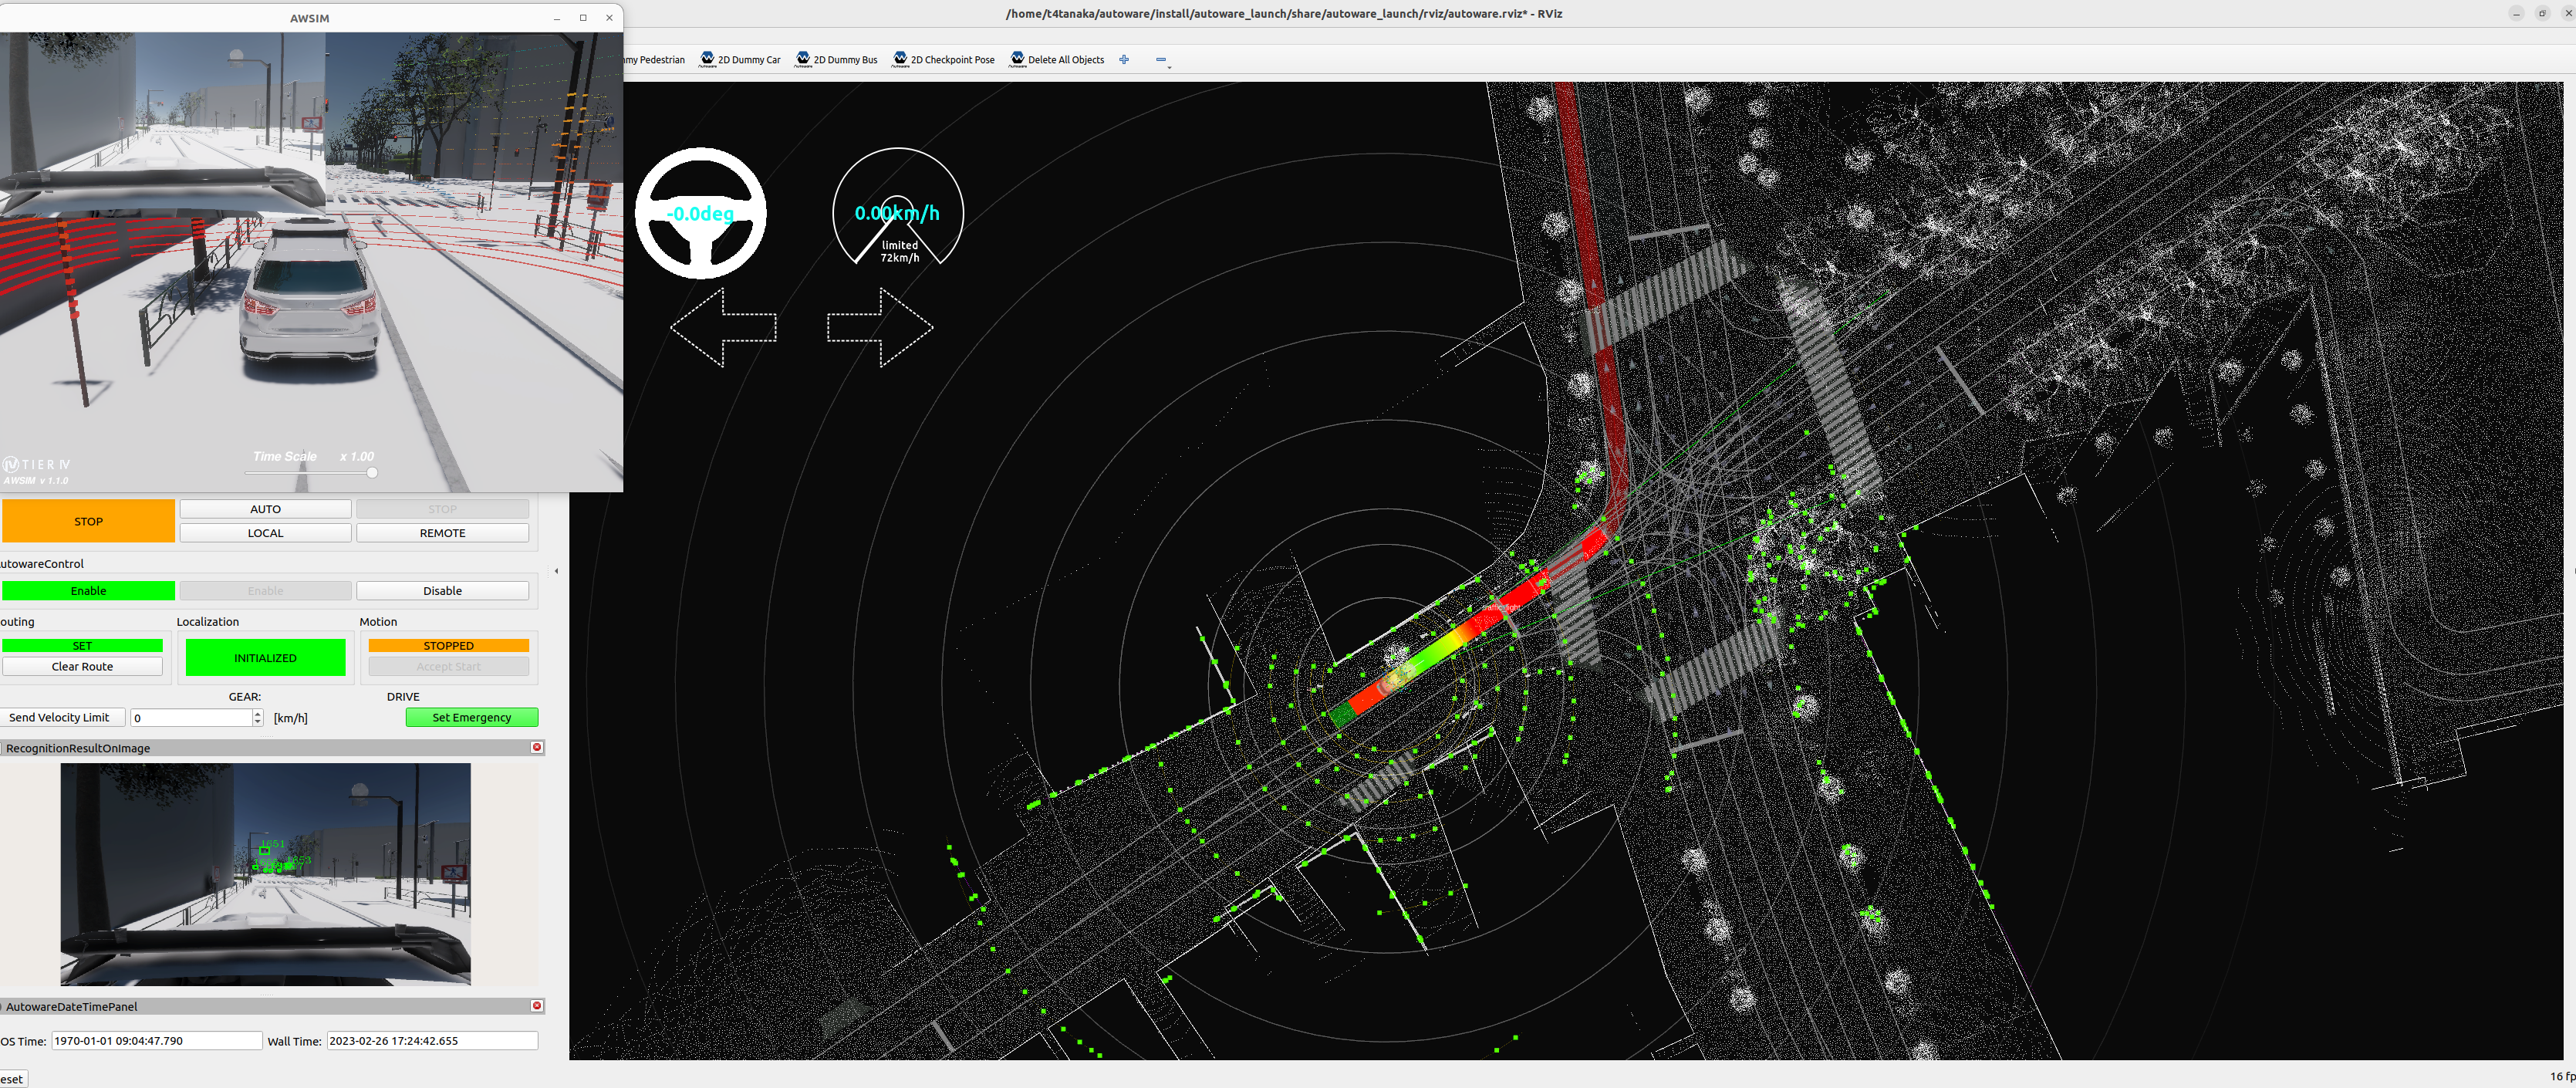This screenshot has width=2576, height=1088.
Task: Click the blue plus add-tool icon
Action: [x=1124, y=60]
